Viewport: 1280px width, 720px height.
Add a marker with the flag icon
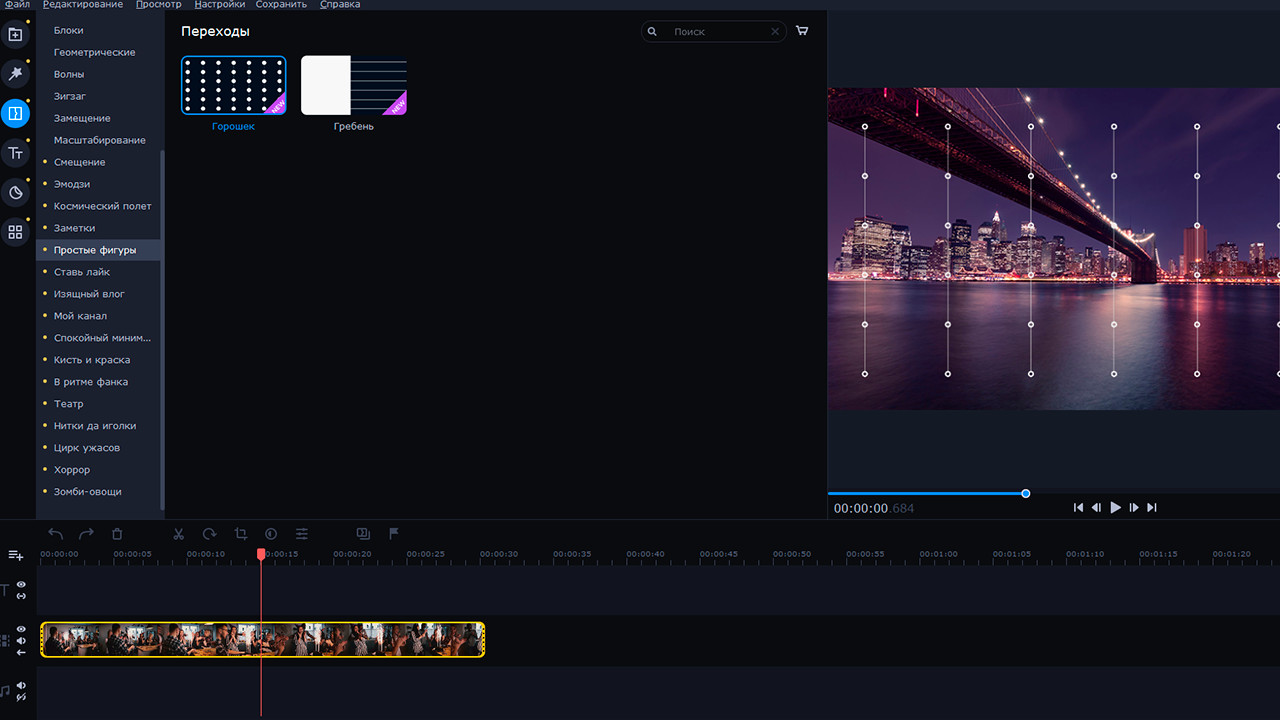tap(394, 534)
